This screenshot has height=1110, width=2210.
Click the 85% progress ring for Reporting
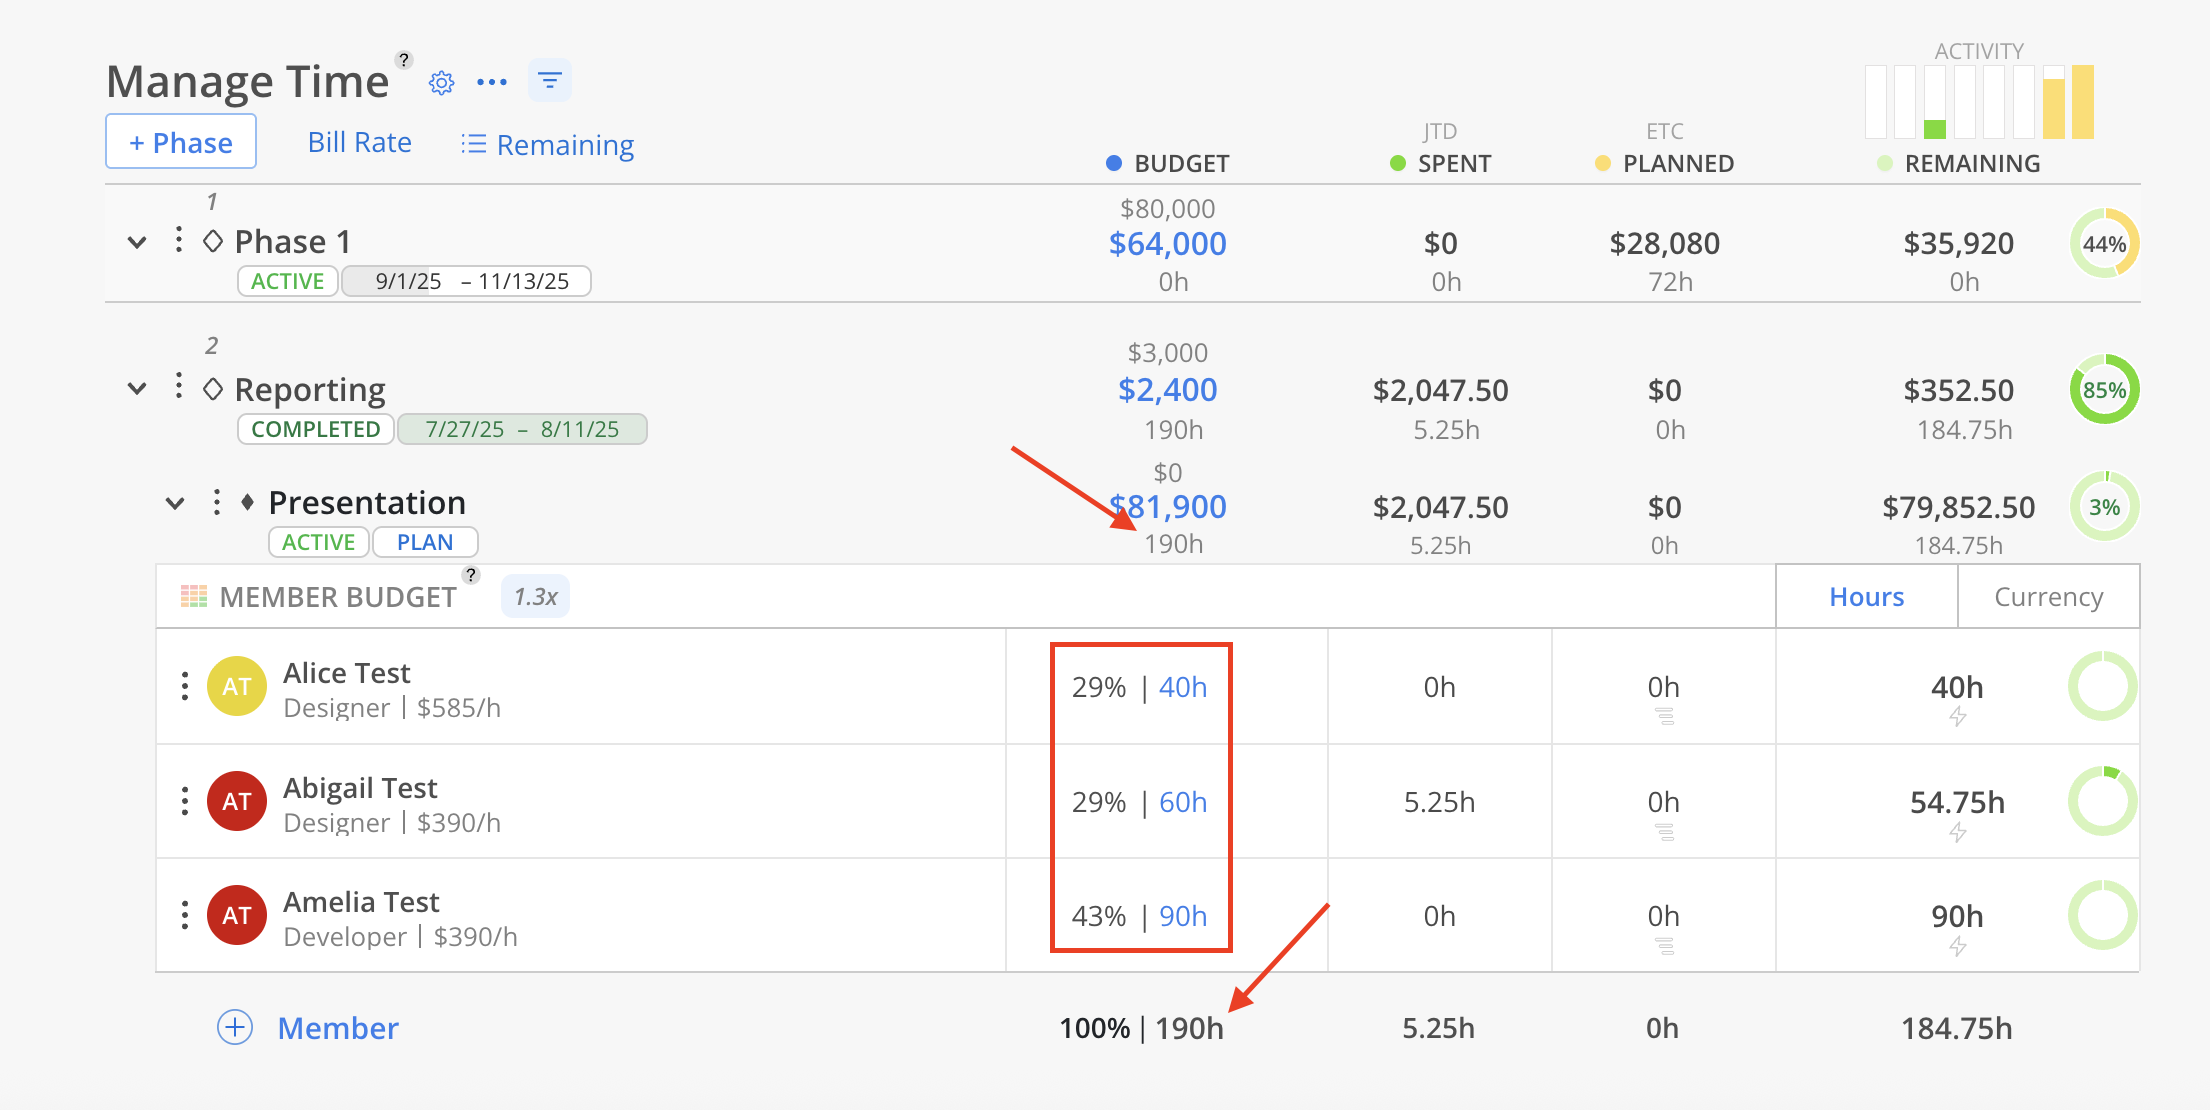pyautogui.click(x=2103, y=390)
